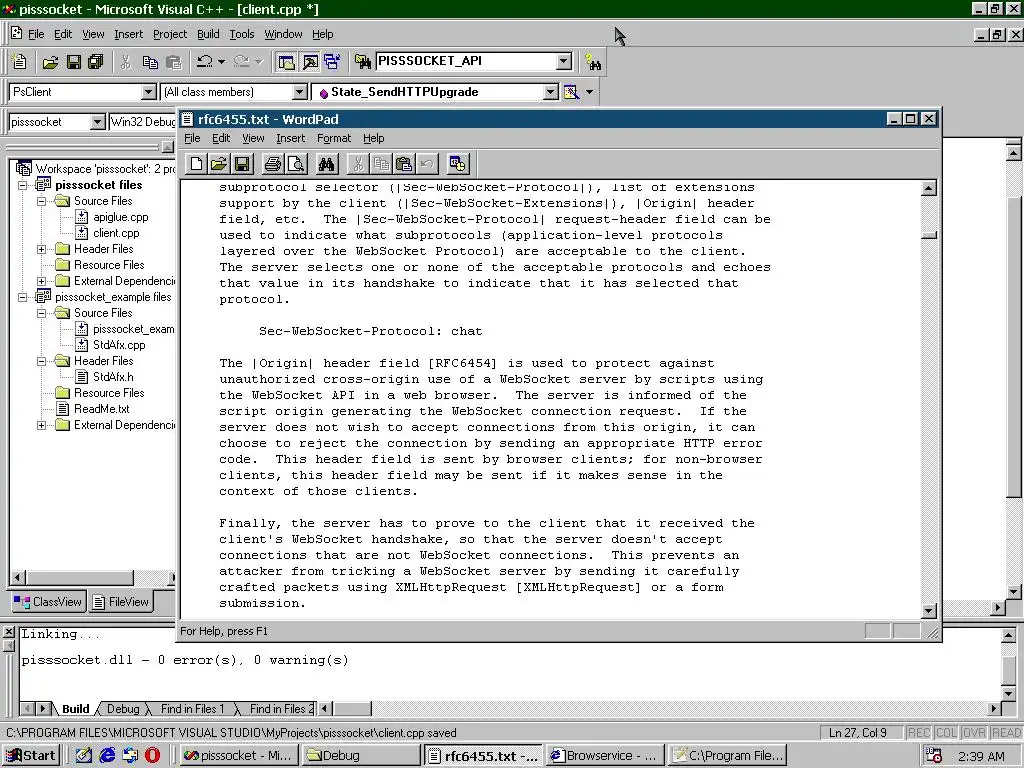Open Insert menu in WordPad

pyautogui.click(x=290, y=138)
